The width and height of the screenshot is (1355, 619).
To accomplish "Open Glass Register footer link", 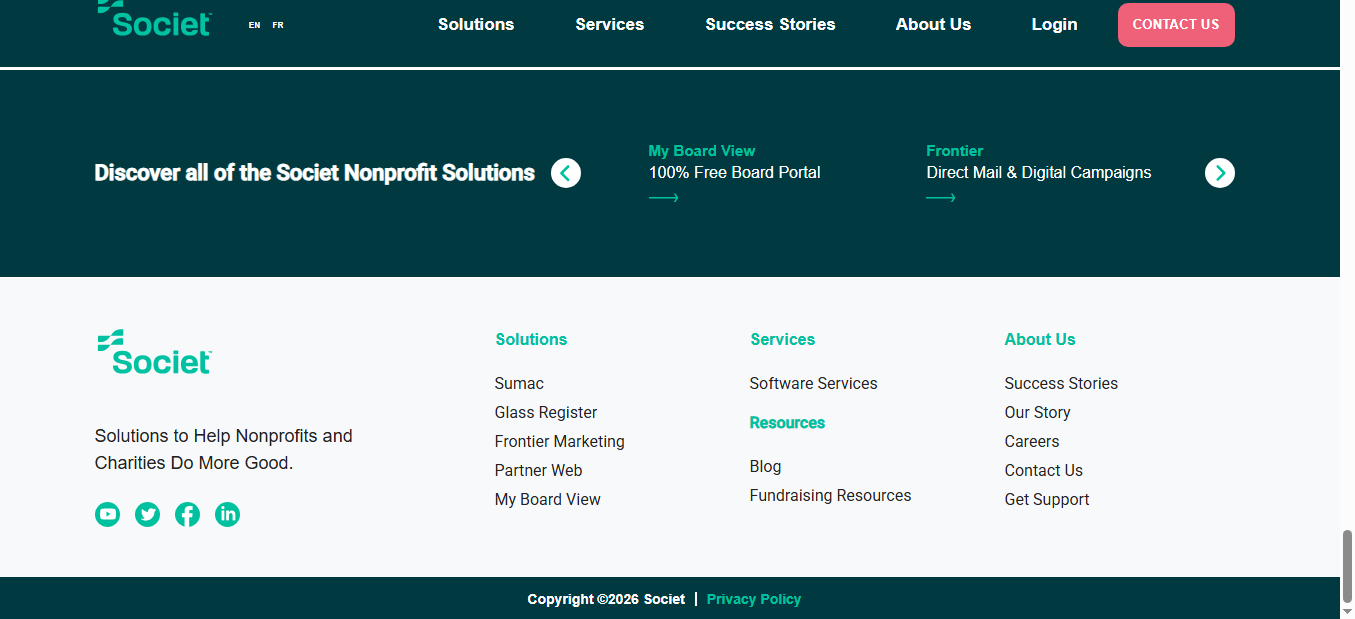I will click(x=546, y=412).
